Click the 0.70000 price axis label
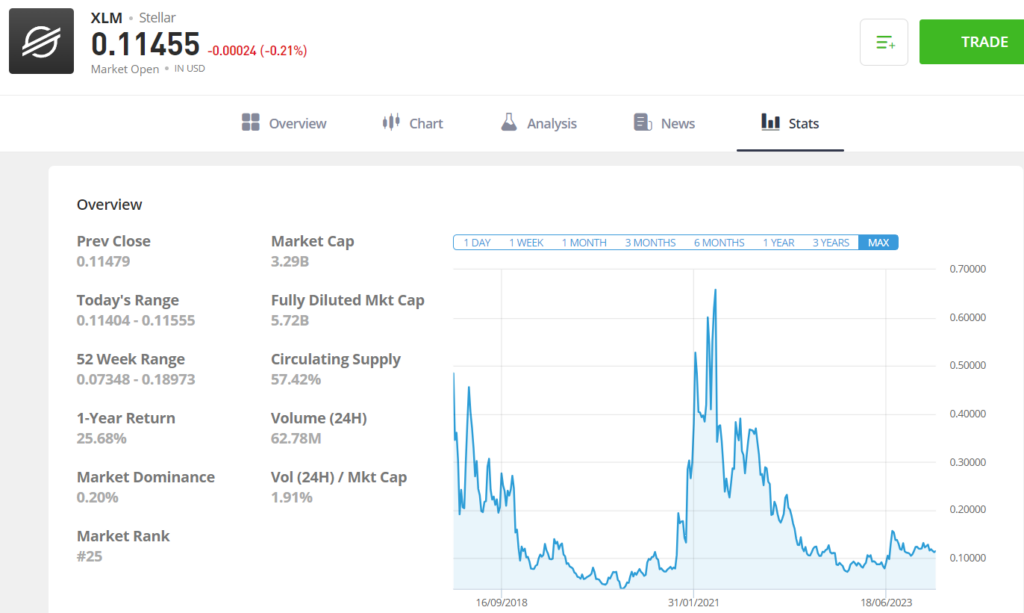The width and height of the screenshot is (1024, 613). click(968, 269)
